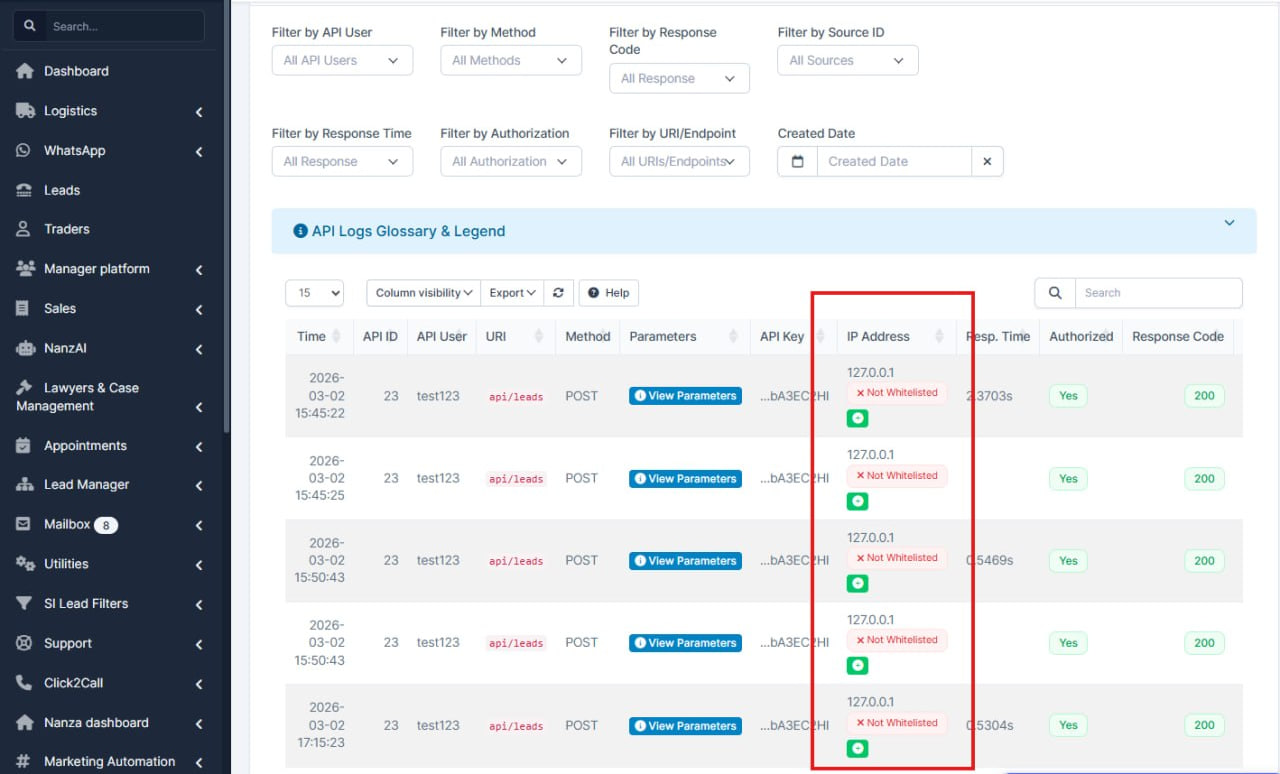1280x774 pixels.
Task: Click the sidebar search field
Action: tap(125, 26)
